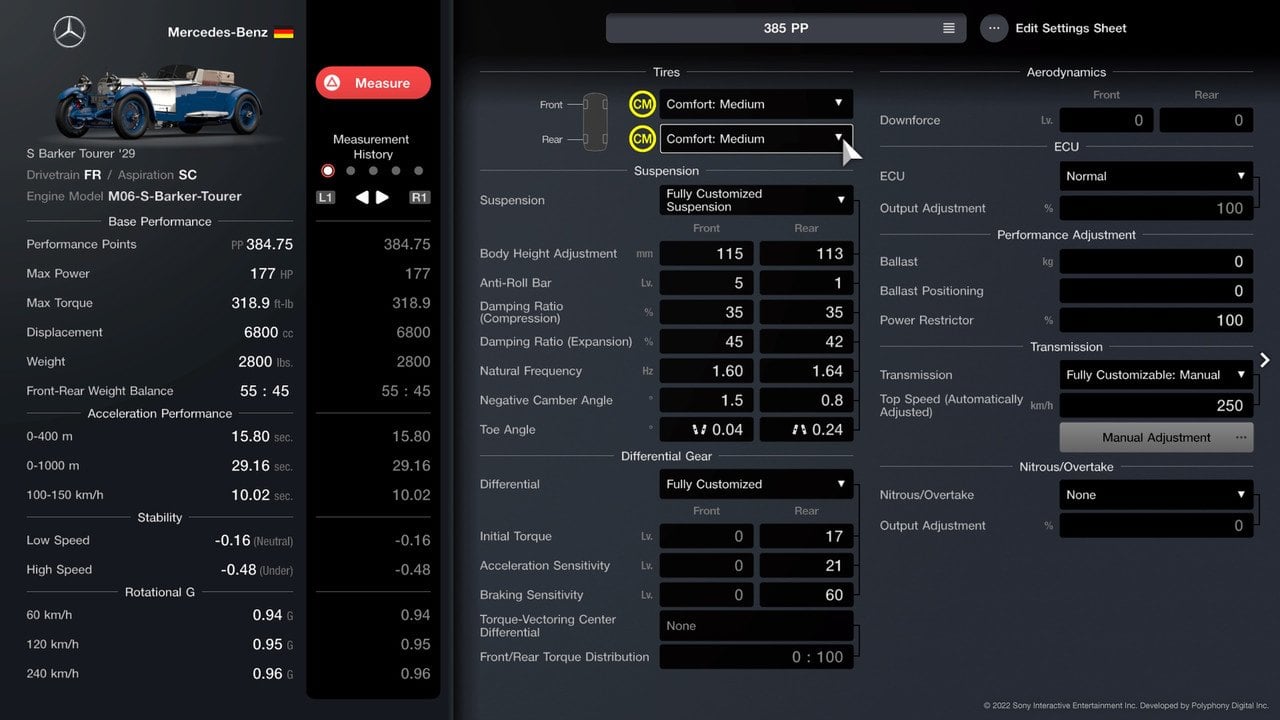Open the ECU Normal dropdown
The width and height of the screenshot is (1280, 720).
tap(1156, 176)
